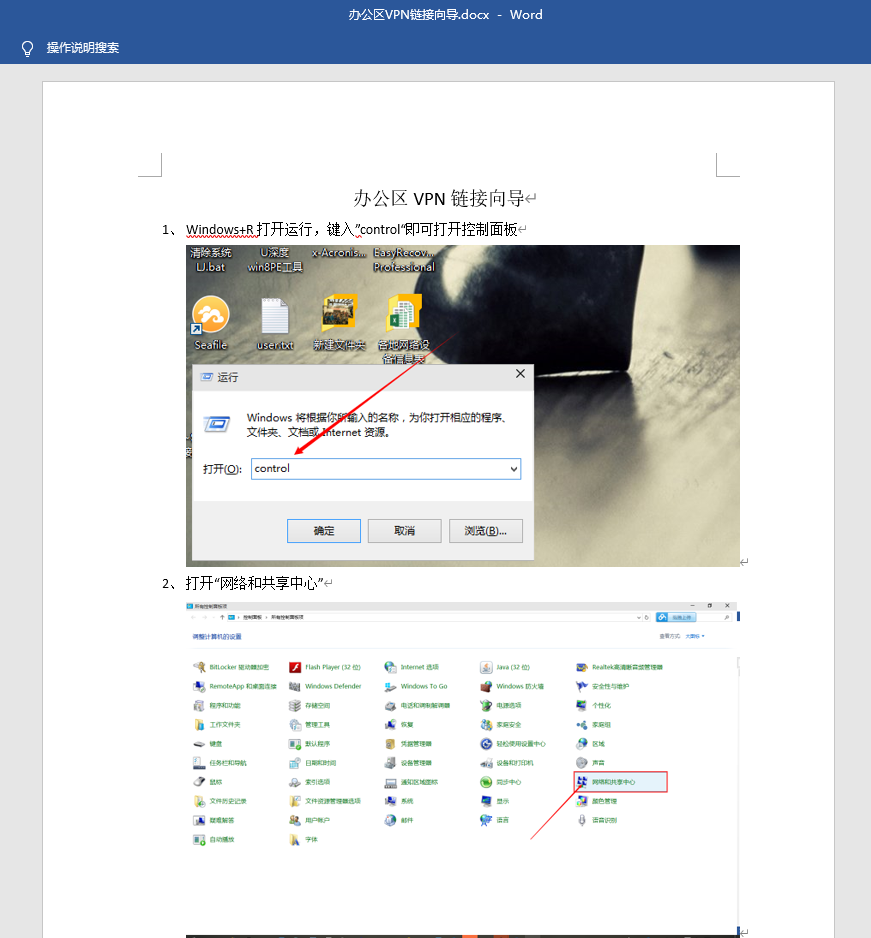The height and width of the screenshot is (938, 871).
Task: Click the Flash Player (32 位) icon
Action: [x=295, y=667]
